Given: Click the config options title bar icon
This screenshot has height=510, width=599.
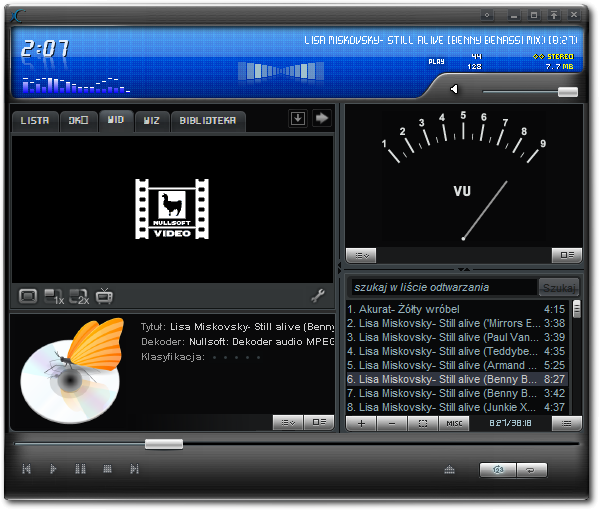Looking at the screenshot, I should (487, 15).
